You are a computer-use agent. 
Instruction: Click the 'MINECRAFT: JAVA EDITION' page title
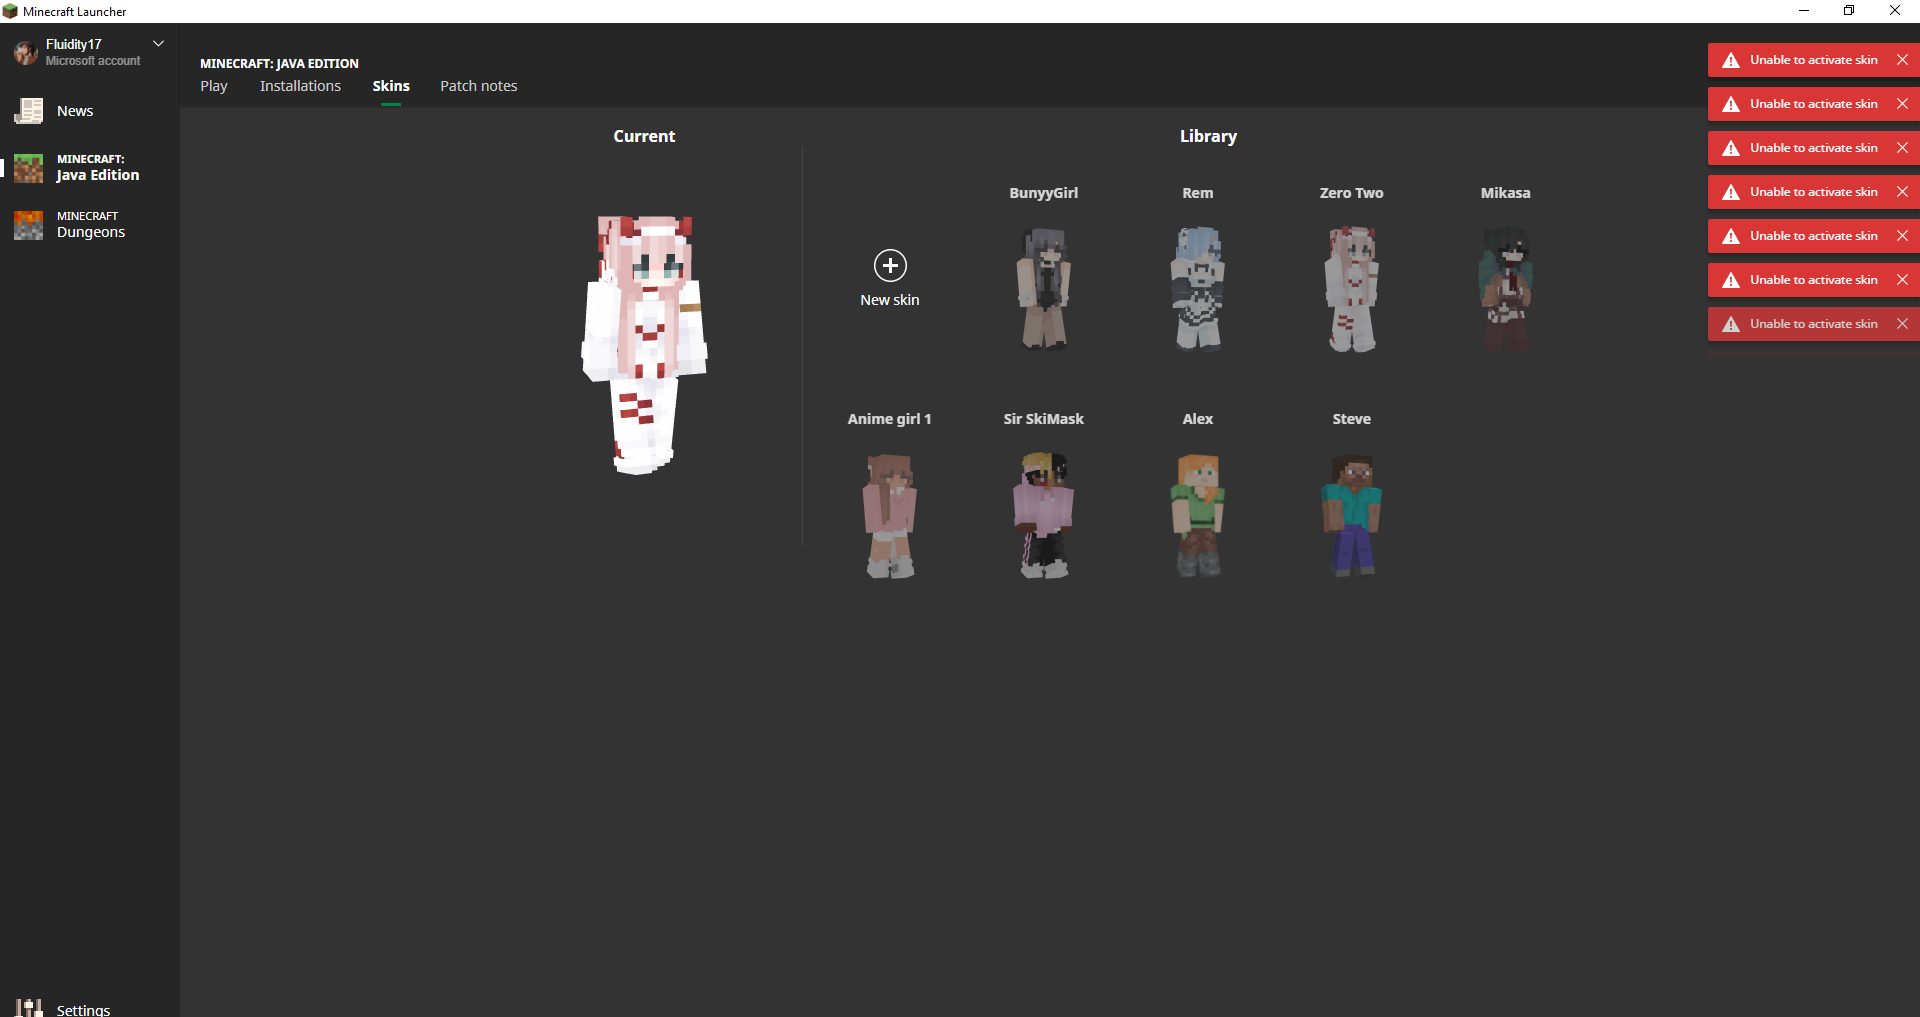coord(279,63)
